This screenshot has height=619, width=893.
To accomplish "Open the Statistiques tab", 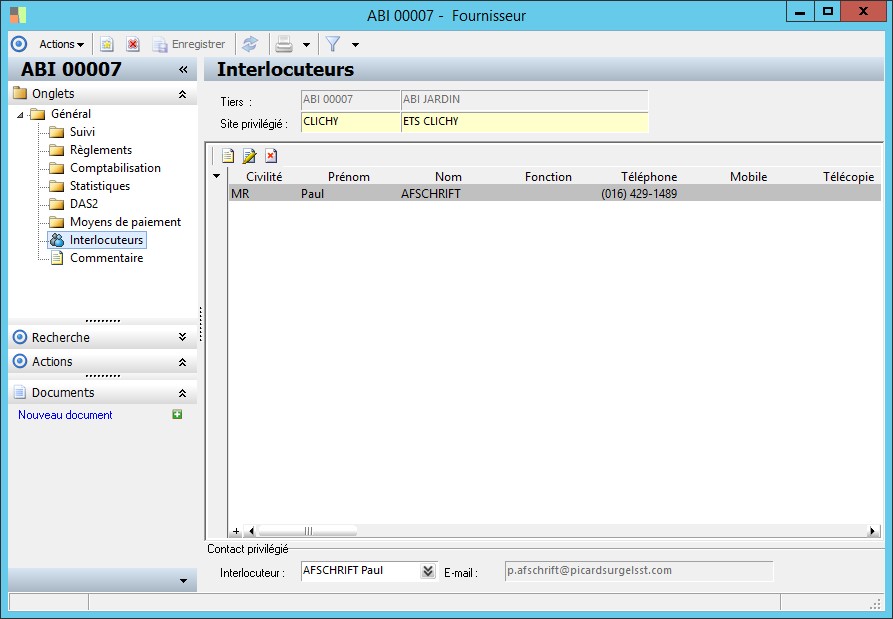I will [100, 186].
